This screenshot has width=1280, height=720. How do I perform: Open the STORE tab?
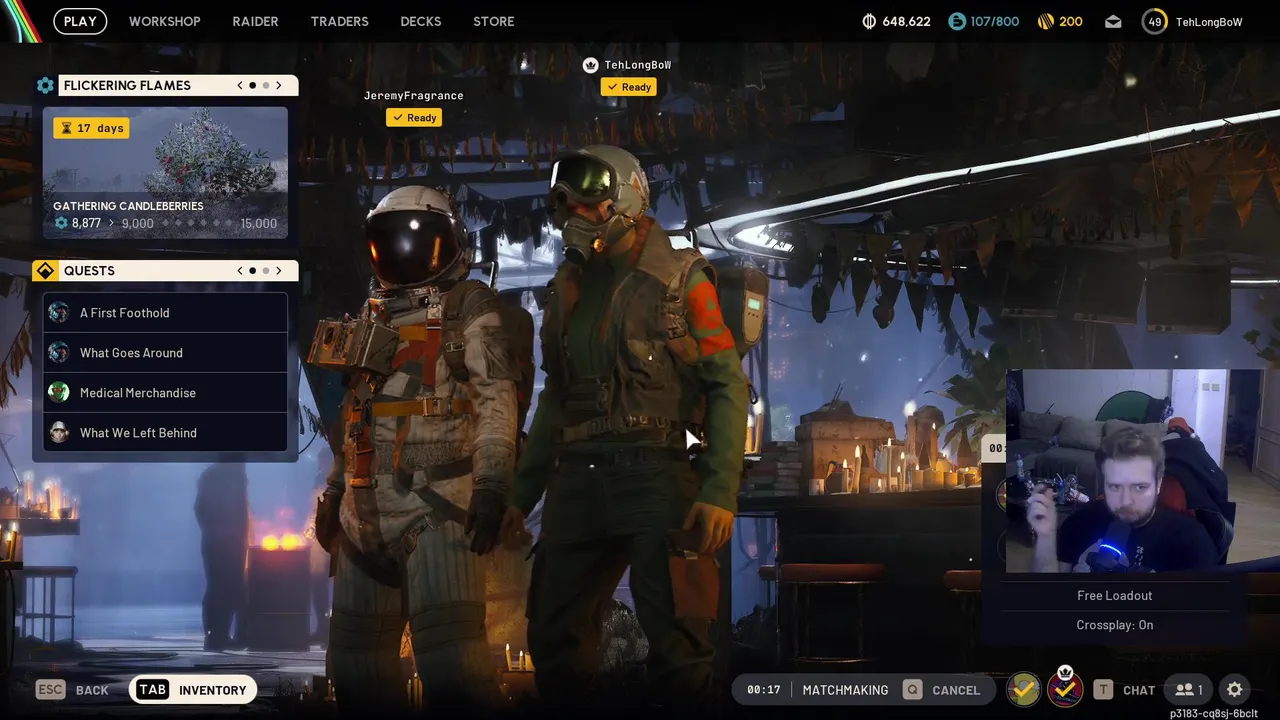click(x=493, y=21)
